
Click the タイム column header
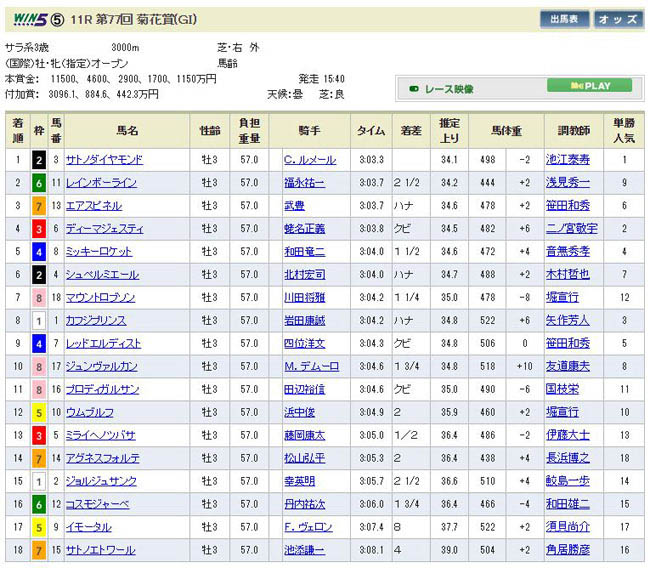click(x=371, y=130)
